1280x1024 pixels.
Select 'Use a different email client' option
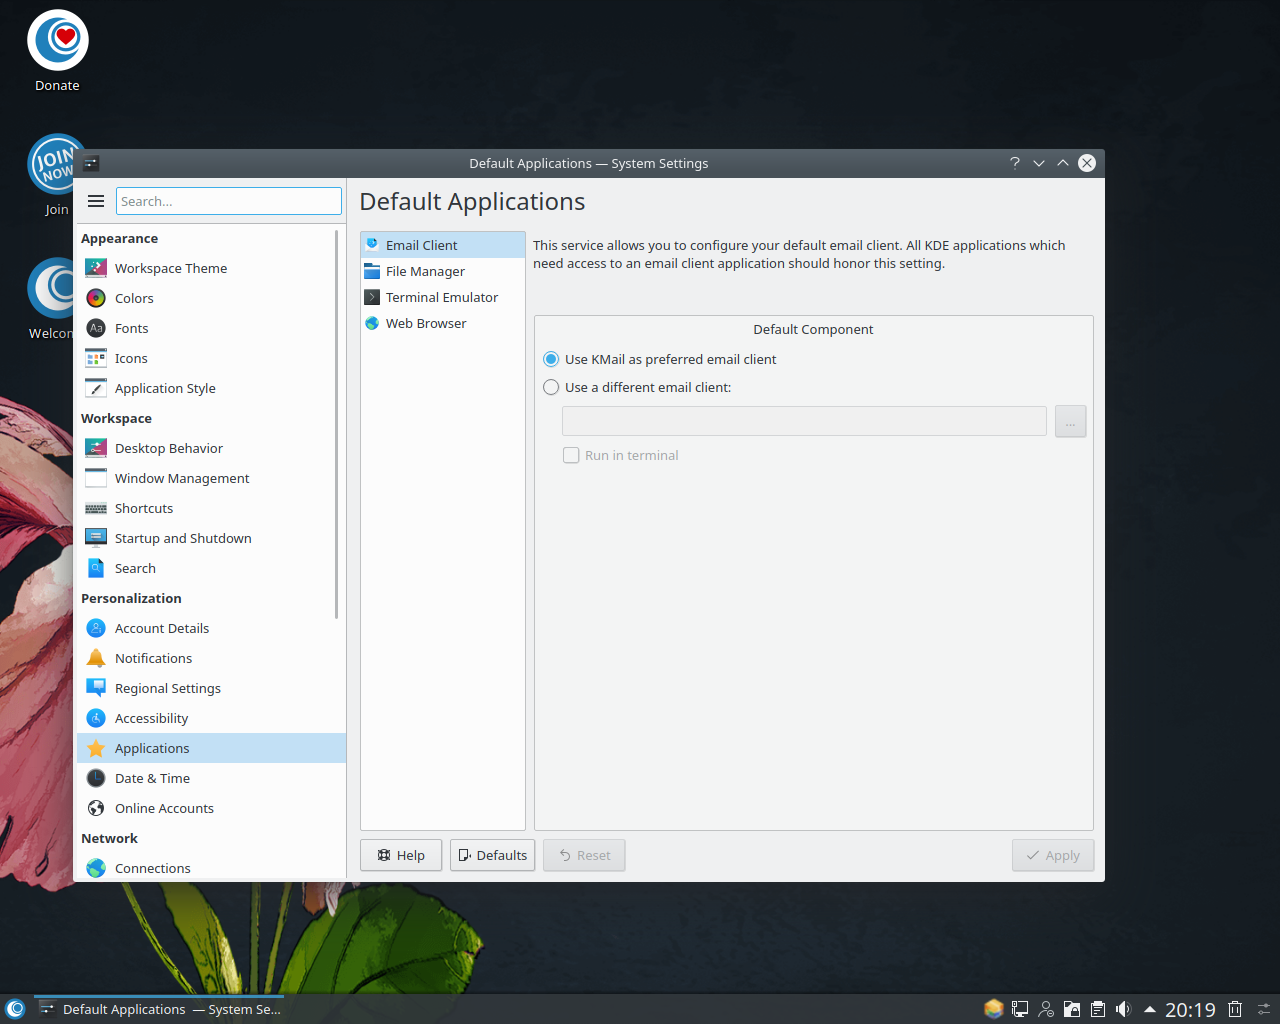tap(637, 387)
